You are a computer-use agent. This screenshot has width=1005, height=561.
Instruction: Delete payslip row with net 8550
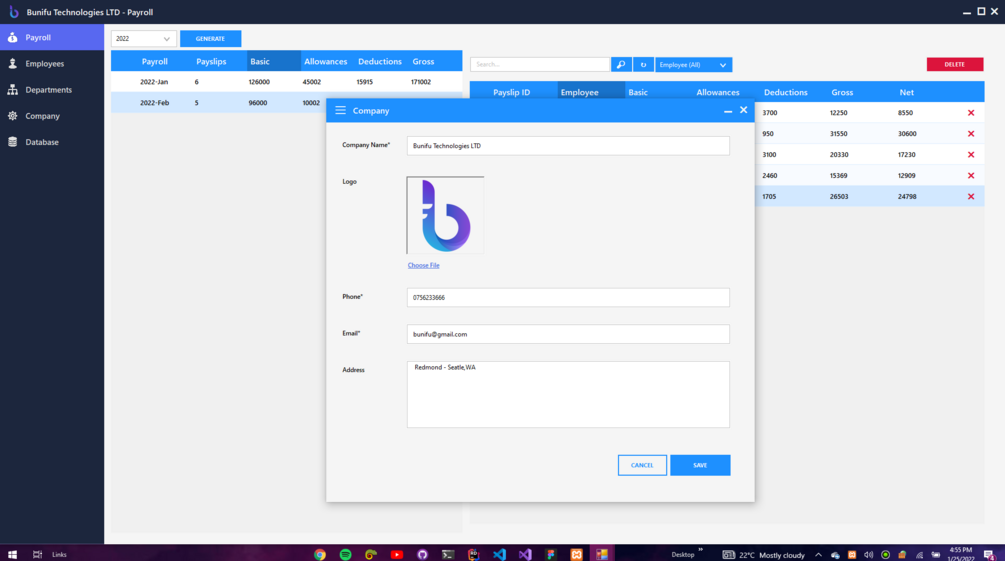971,113
